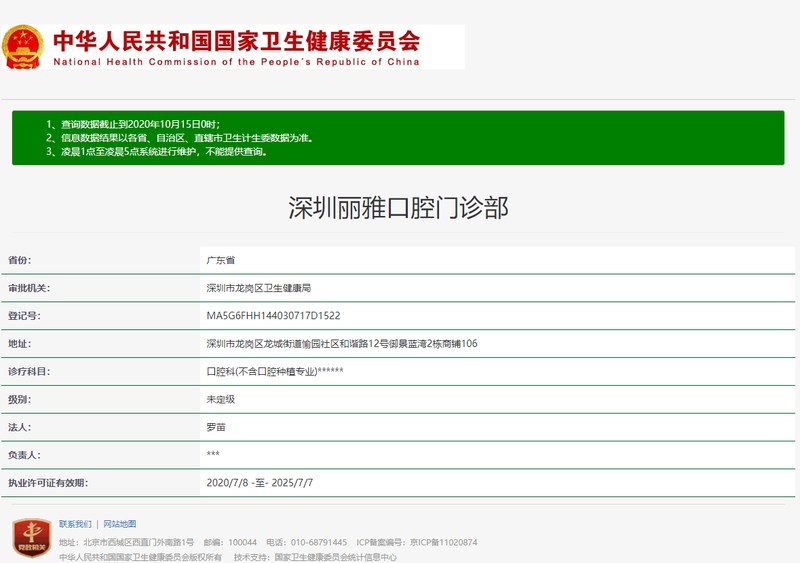Click the header title 中华人民共和国国家卫生健康委员会

[237, 41]
